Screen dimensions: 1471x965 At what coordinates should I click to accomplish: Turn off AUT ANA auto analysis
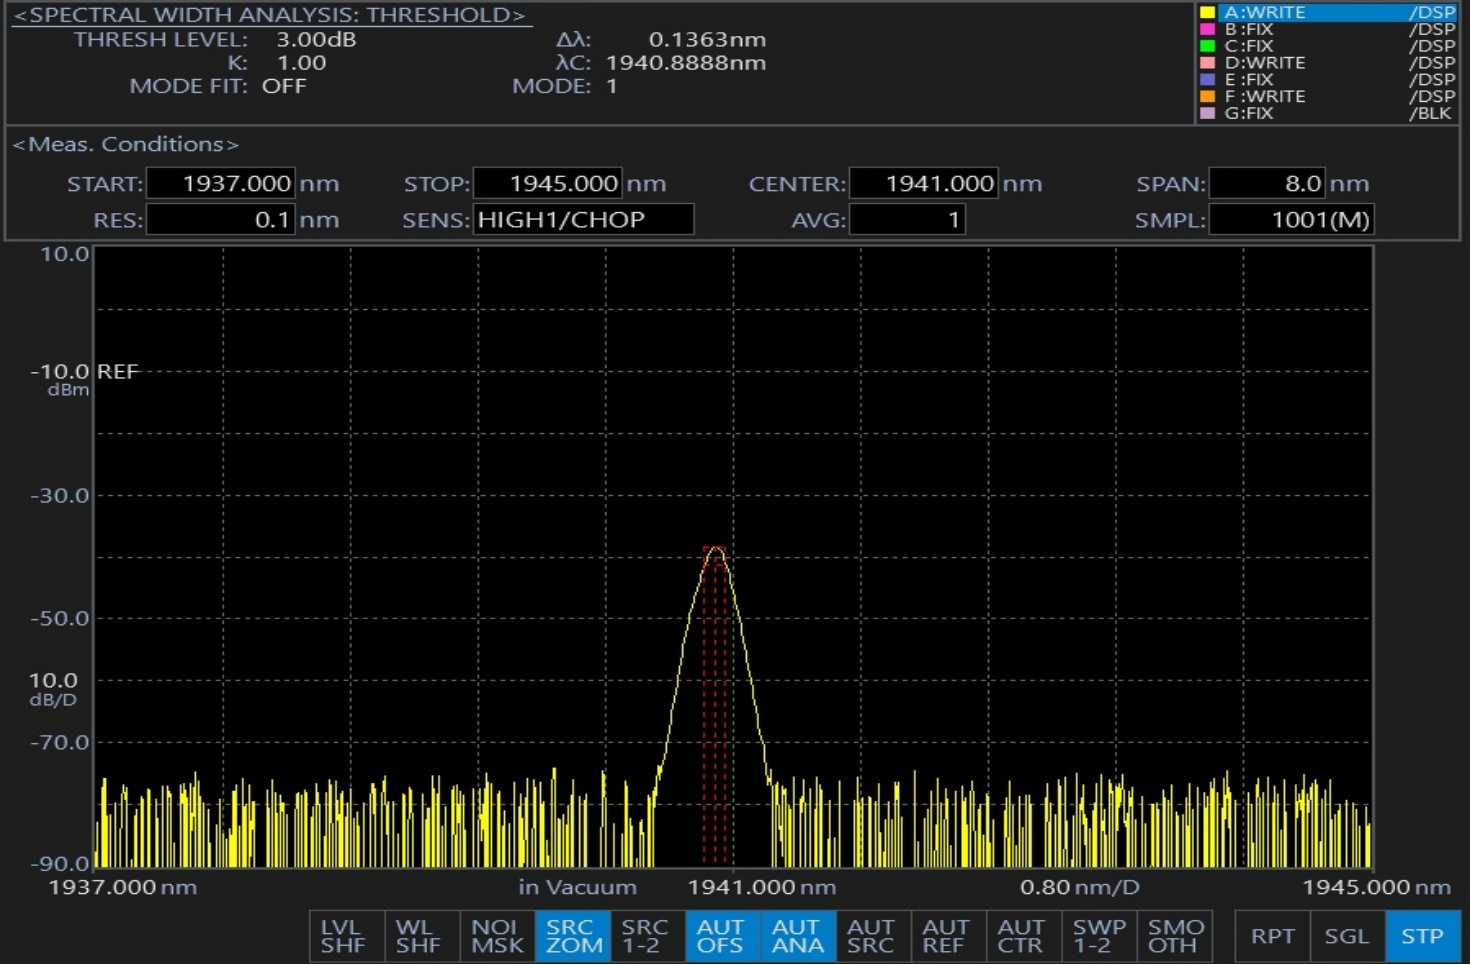(797, 936)
